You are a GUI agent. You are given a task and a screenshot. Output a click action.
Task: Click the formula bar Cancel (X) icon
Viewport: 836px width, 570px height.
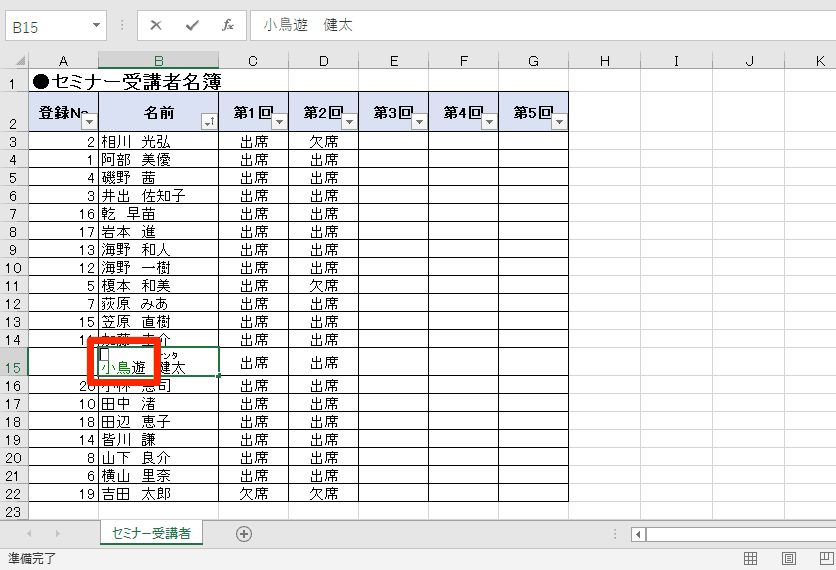(156, 25)
